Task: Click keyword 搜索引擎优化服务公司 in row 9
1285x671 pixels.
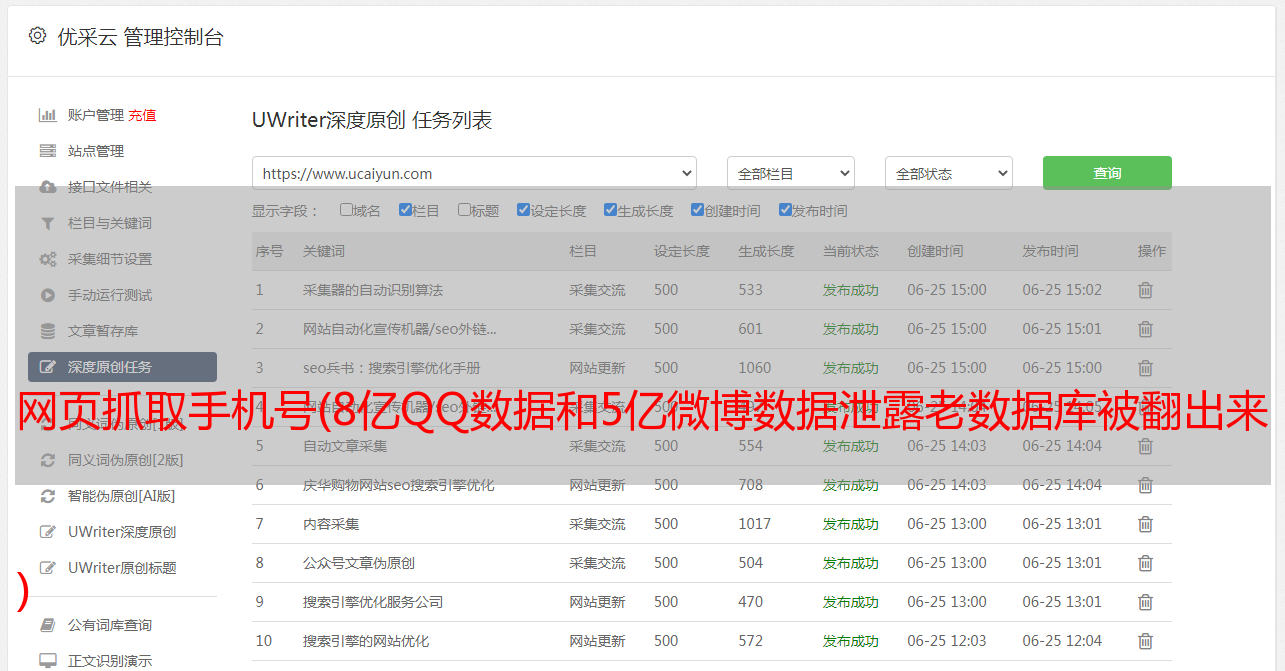Action: pyautogui.click(x=372, y=602)
